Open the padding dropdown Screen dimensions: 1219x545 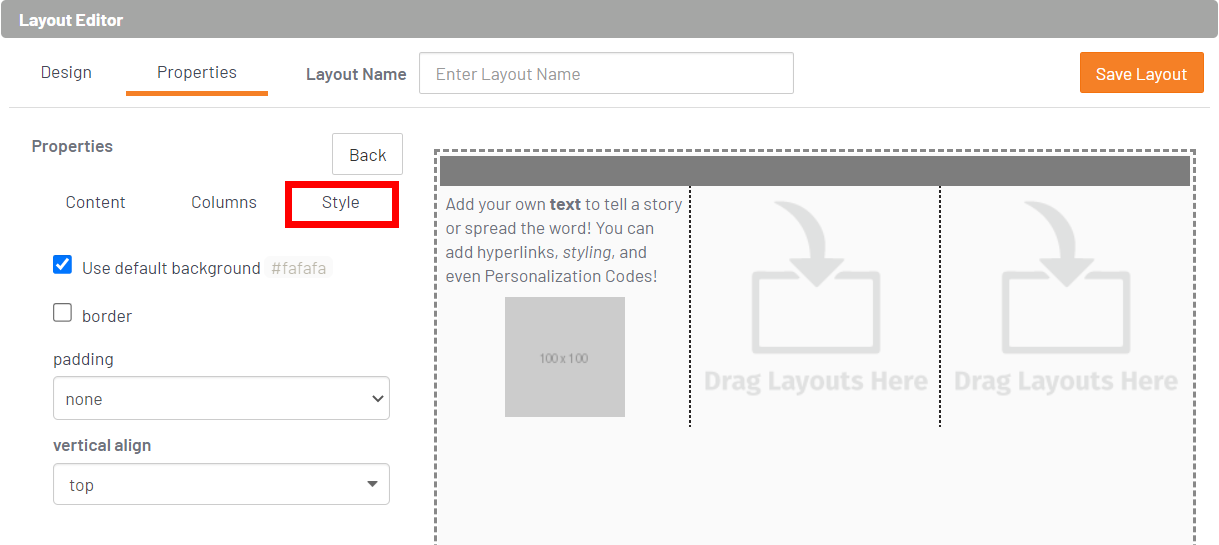point(221,398)
